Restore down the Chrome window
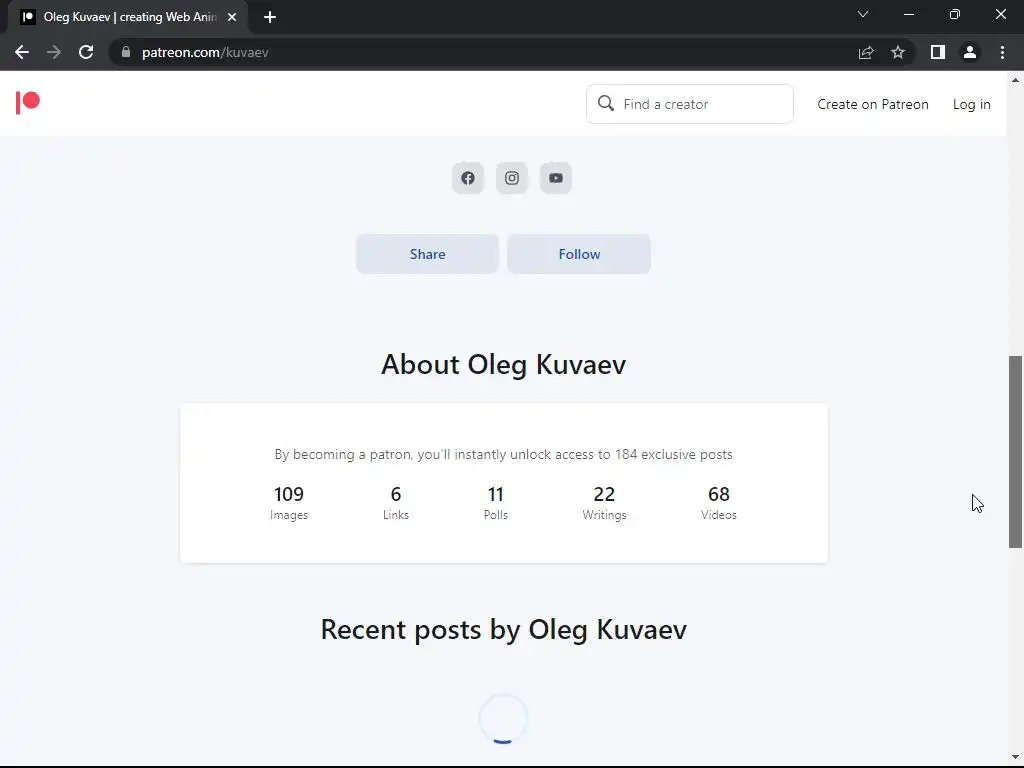This screenshot has width=1024, height=768. click(954, 14)
